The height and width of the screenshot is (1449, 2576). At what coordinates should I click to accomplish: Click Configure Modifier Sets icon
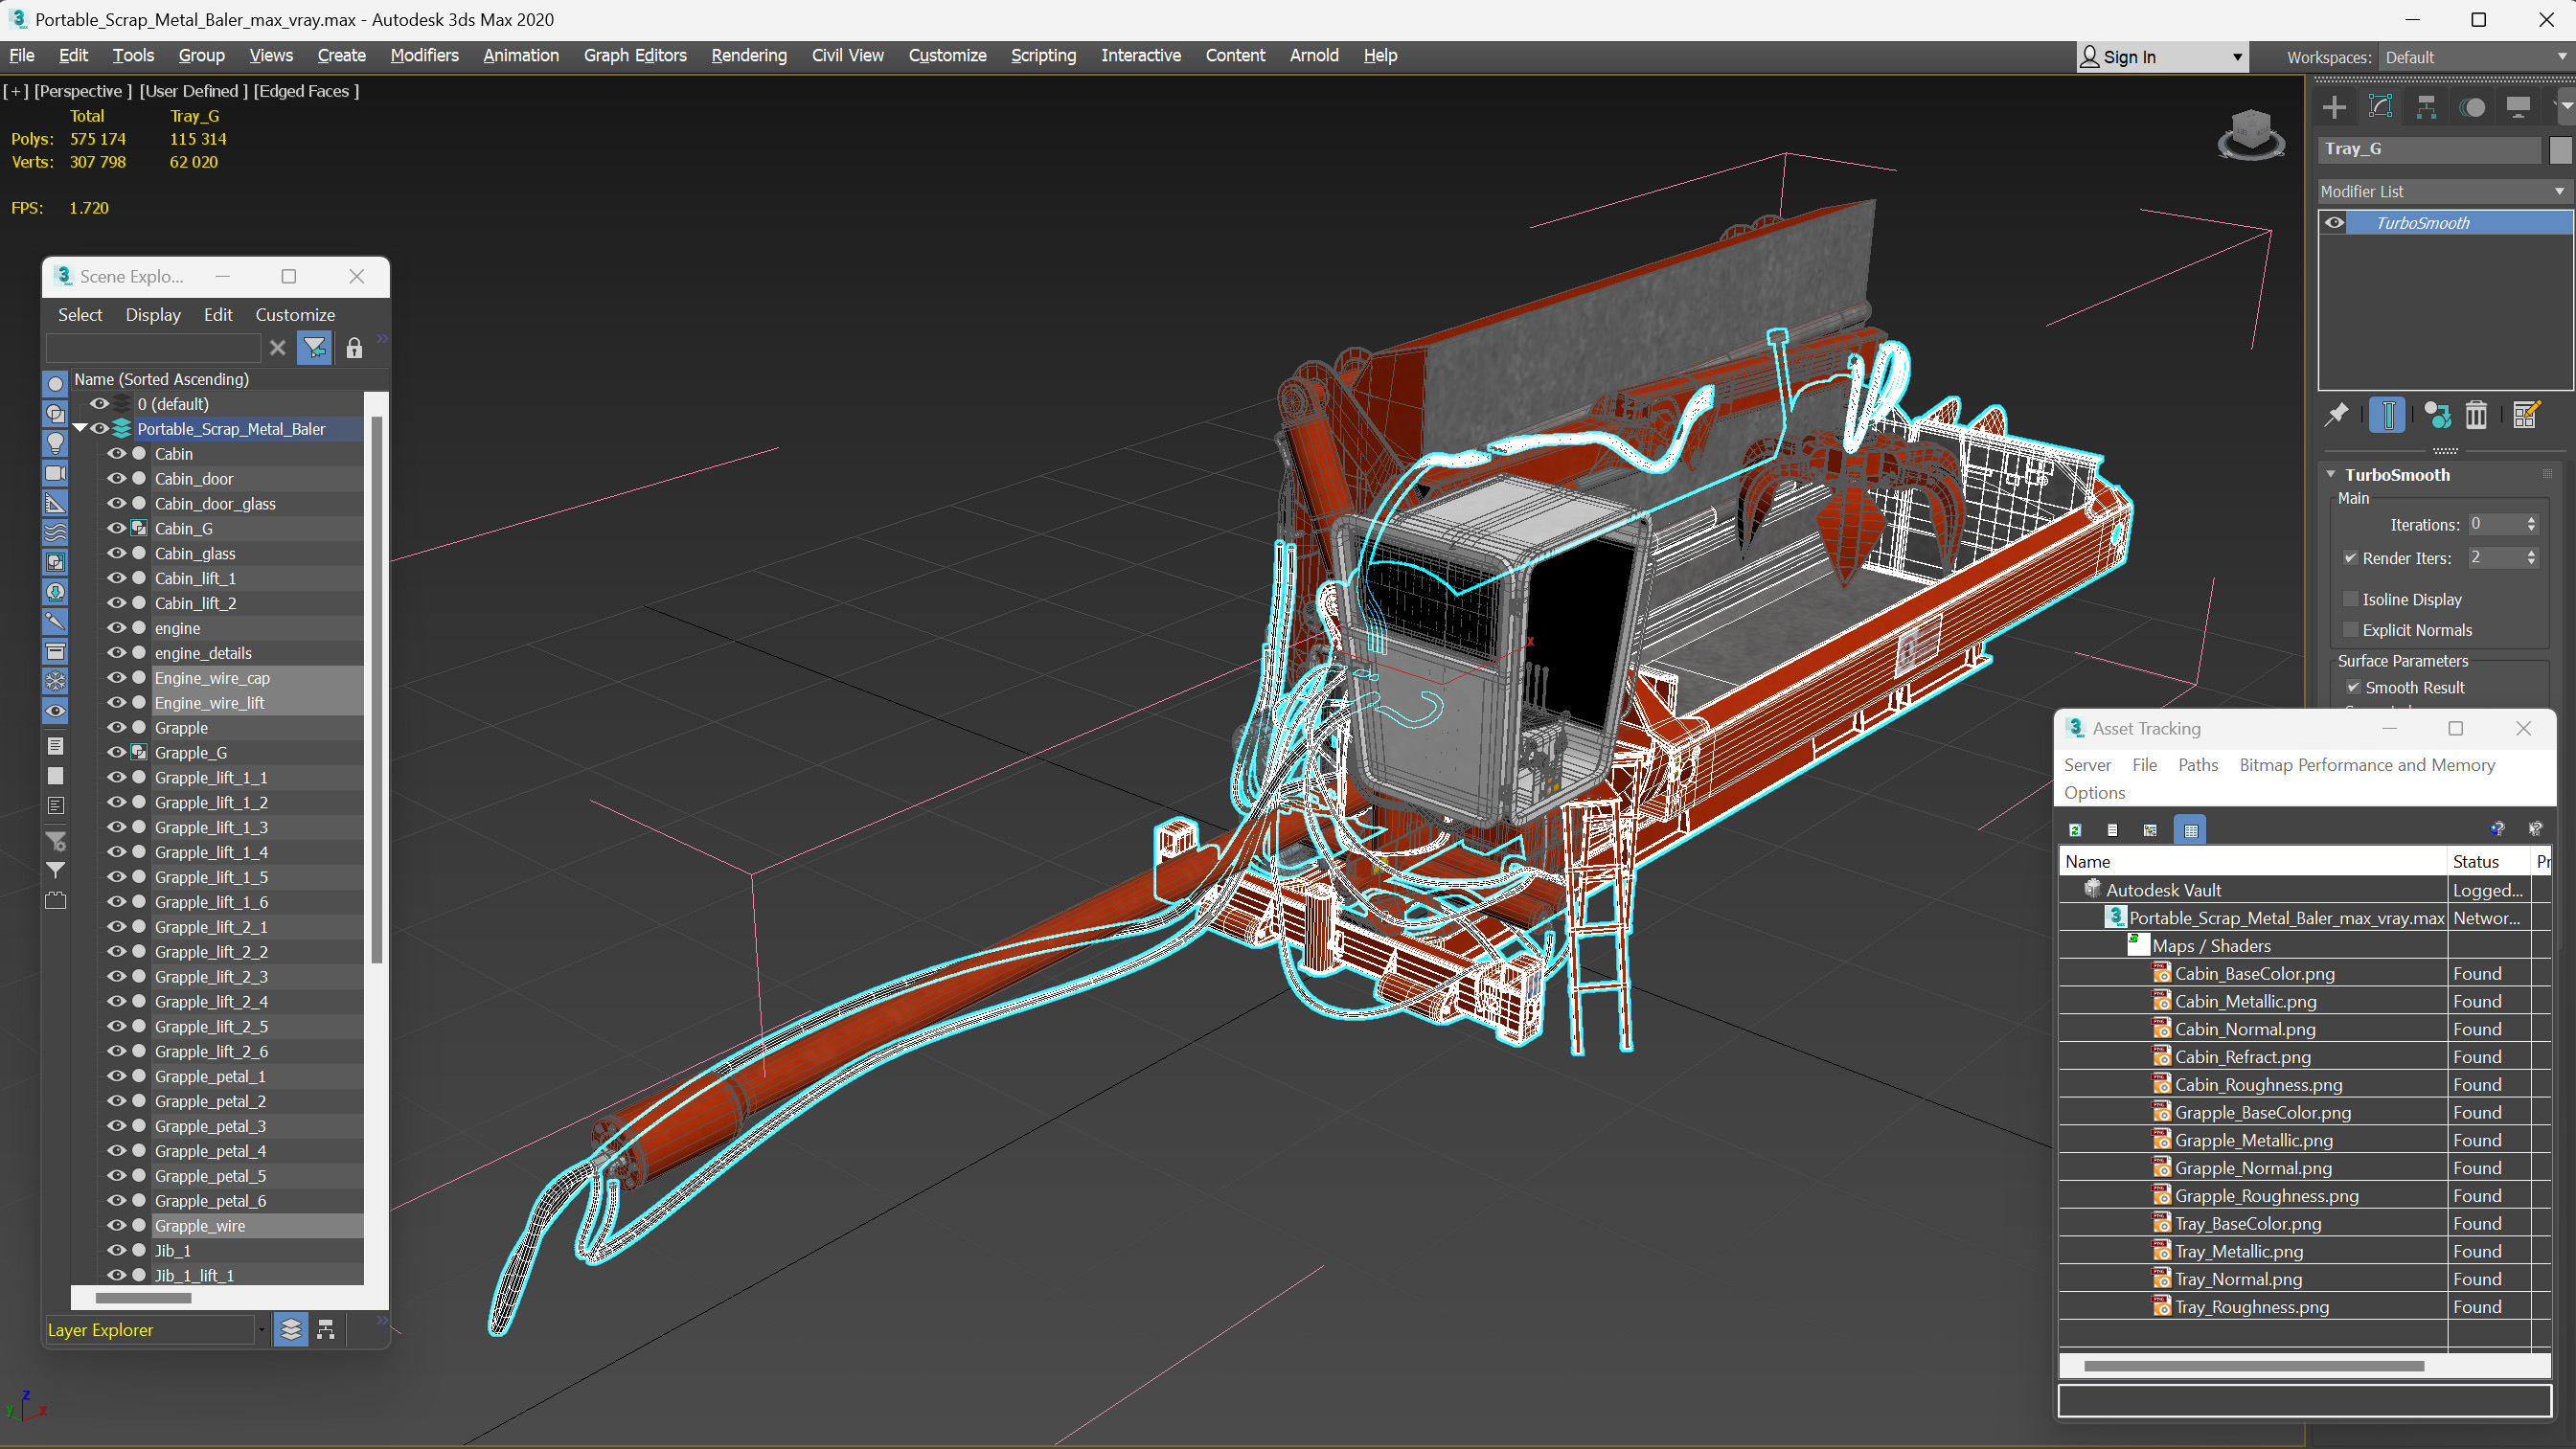[x=2525, y=414]
